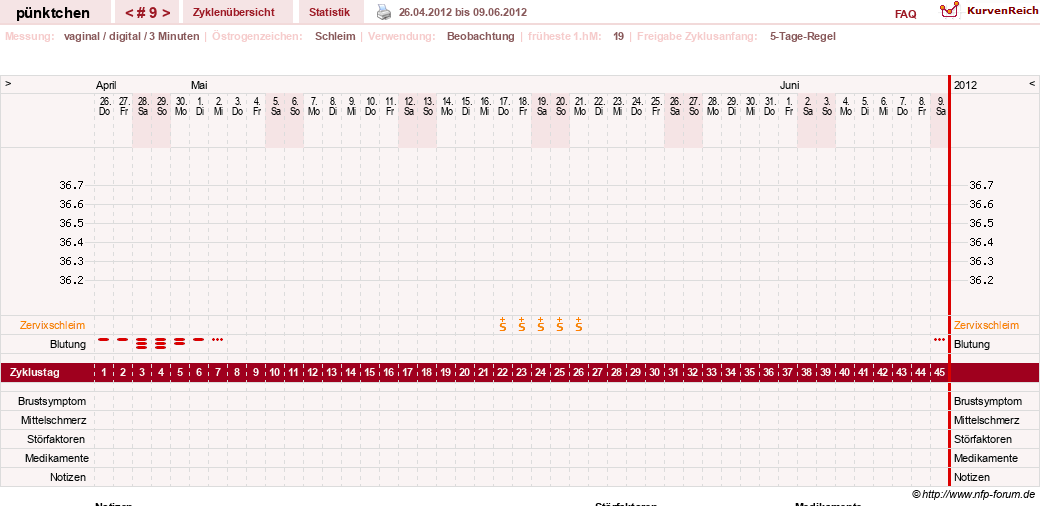Open the Statistik tab

point(329,12)
